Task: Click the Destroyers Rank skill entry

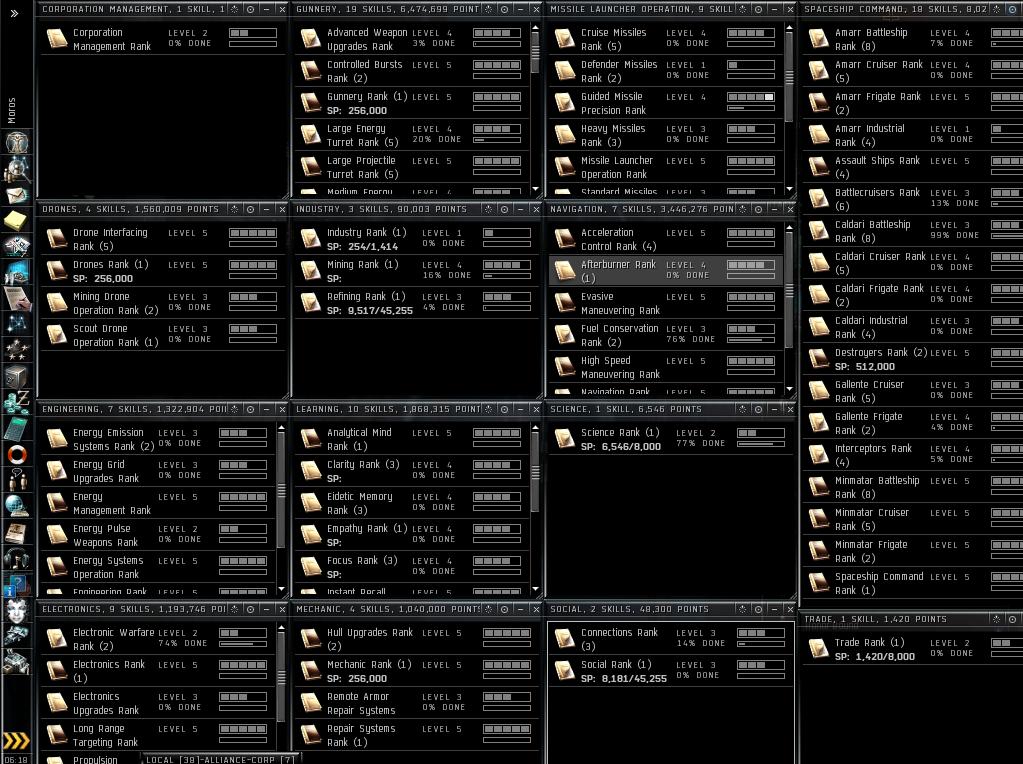Action: pos(912,359)
